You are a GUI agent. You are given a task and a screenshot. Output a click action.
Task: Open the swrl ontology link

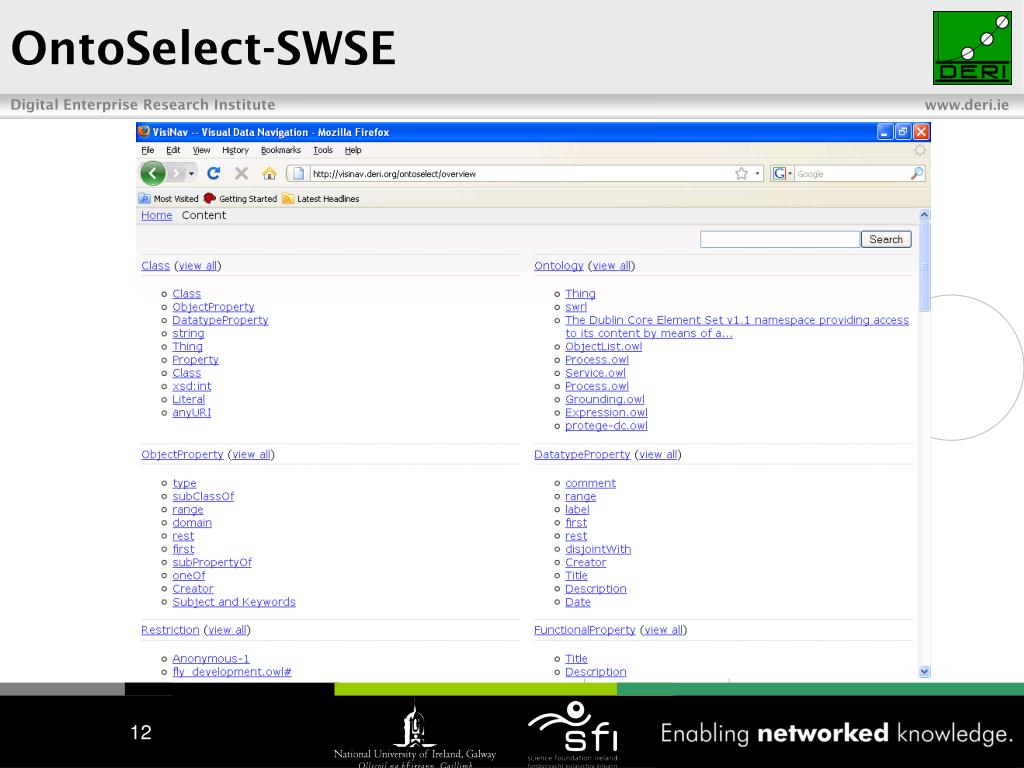[576, 307]
